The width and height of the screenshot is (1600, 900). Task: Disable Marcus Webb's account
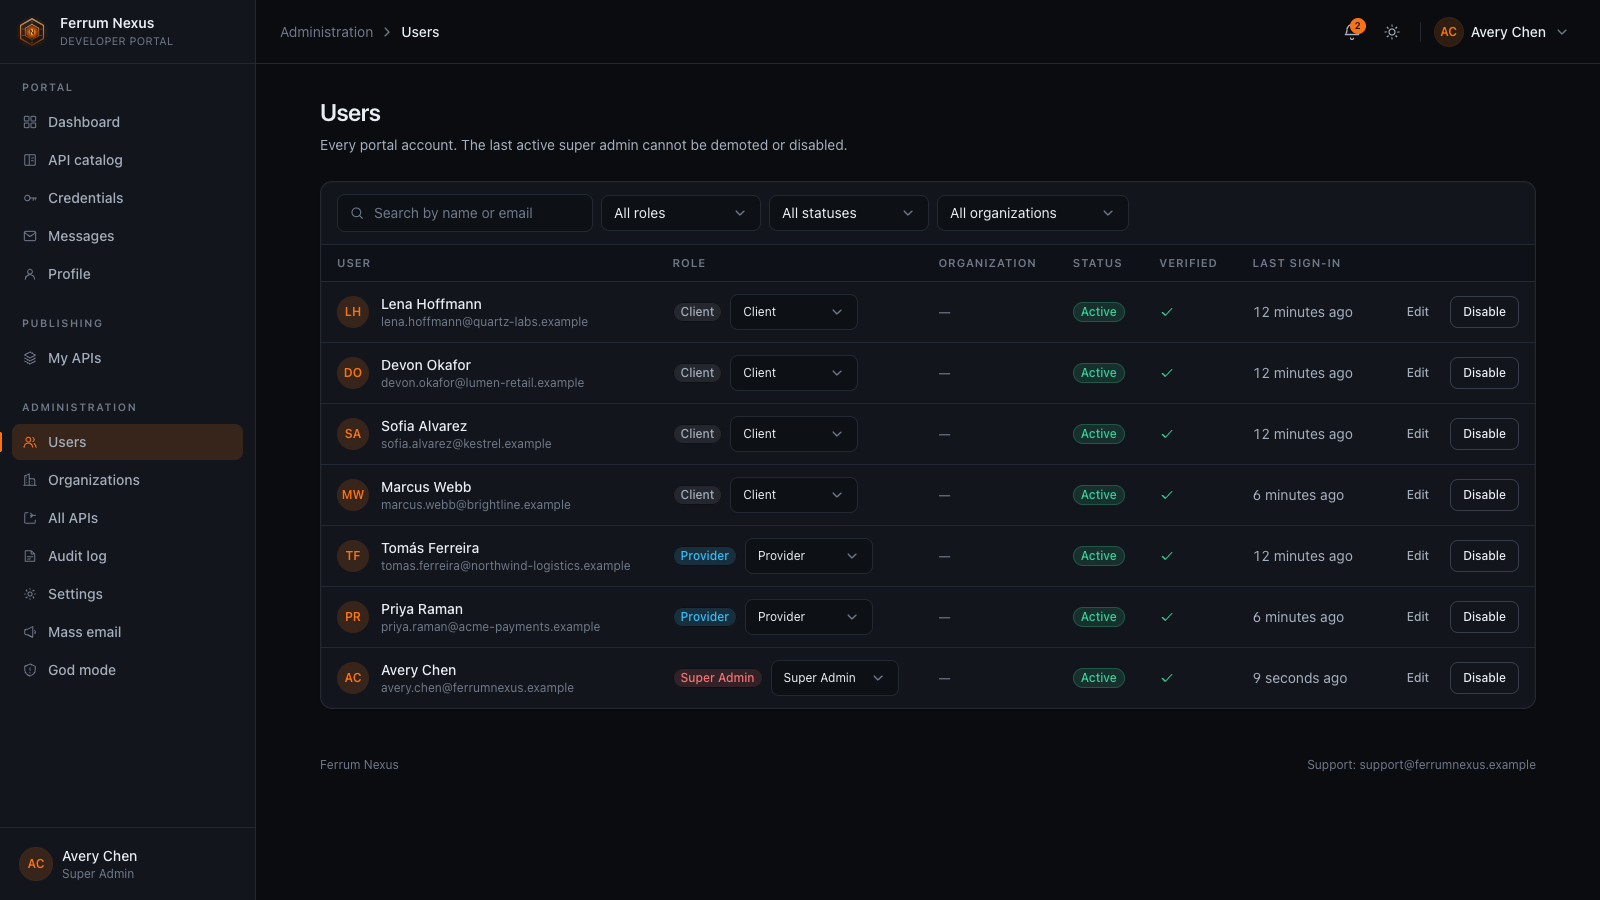[1484, 495]
